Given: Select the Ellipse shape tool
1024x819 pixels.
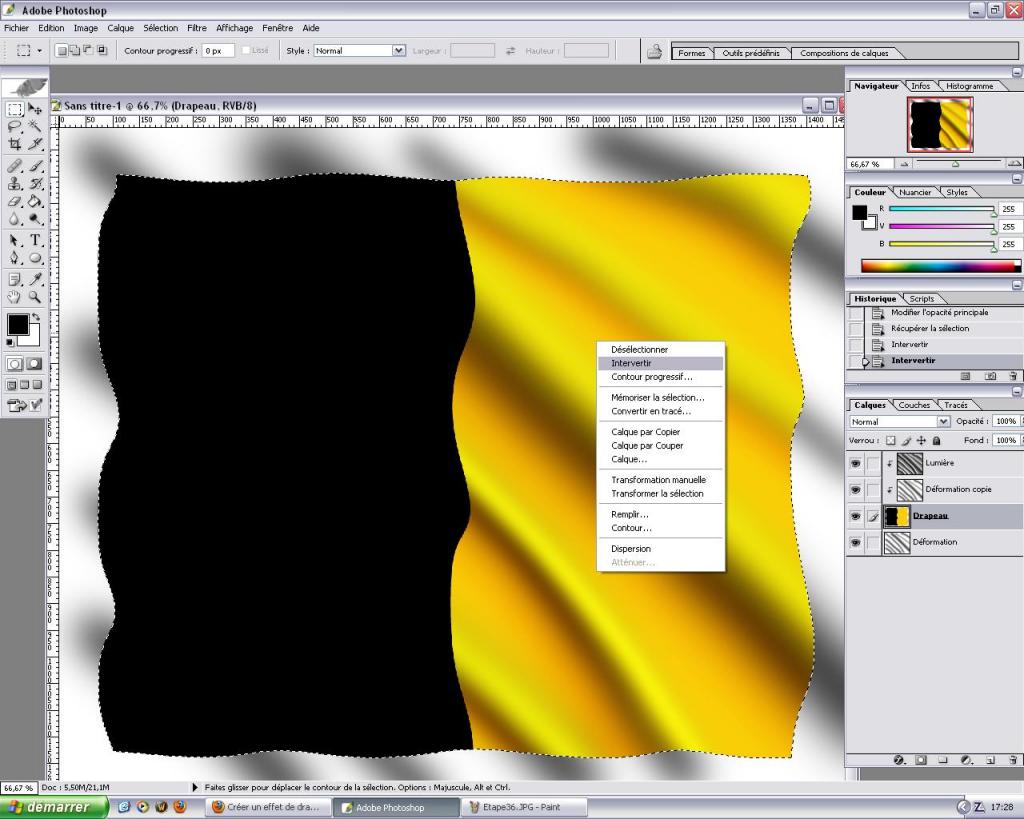Looking at the screenshot, I should click(35, 258).
